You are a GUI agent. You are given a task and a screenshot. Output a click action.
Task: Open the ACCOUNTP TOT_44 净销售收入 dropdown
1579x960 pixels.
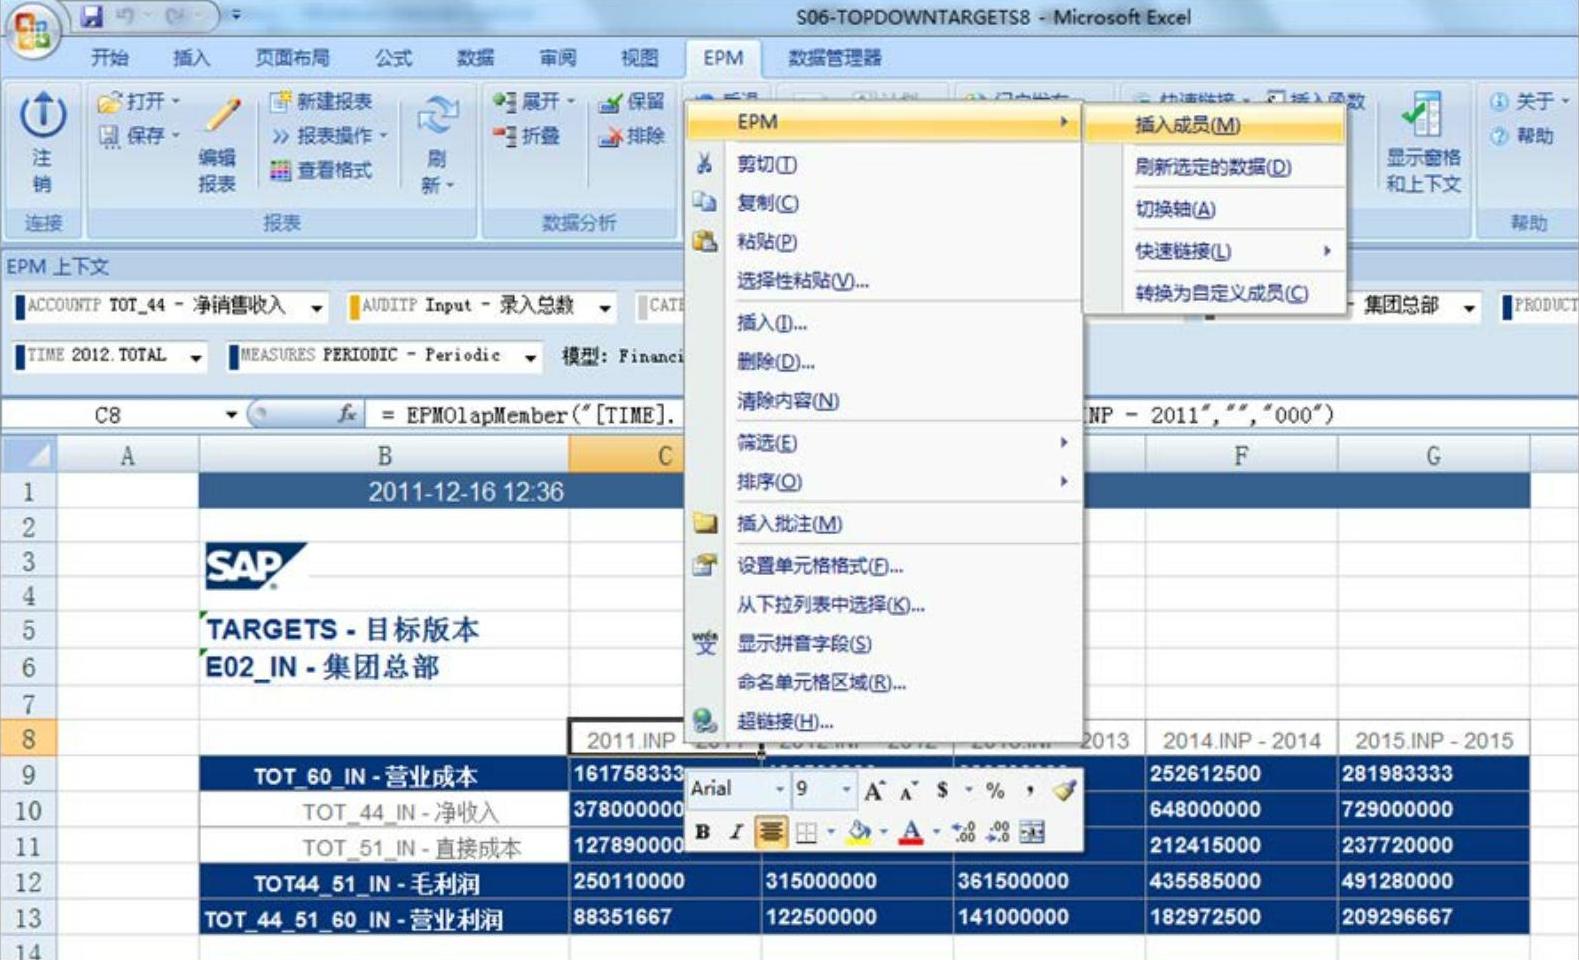pyautogui.click(x=317, y=308)
